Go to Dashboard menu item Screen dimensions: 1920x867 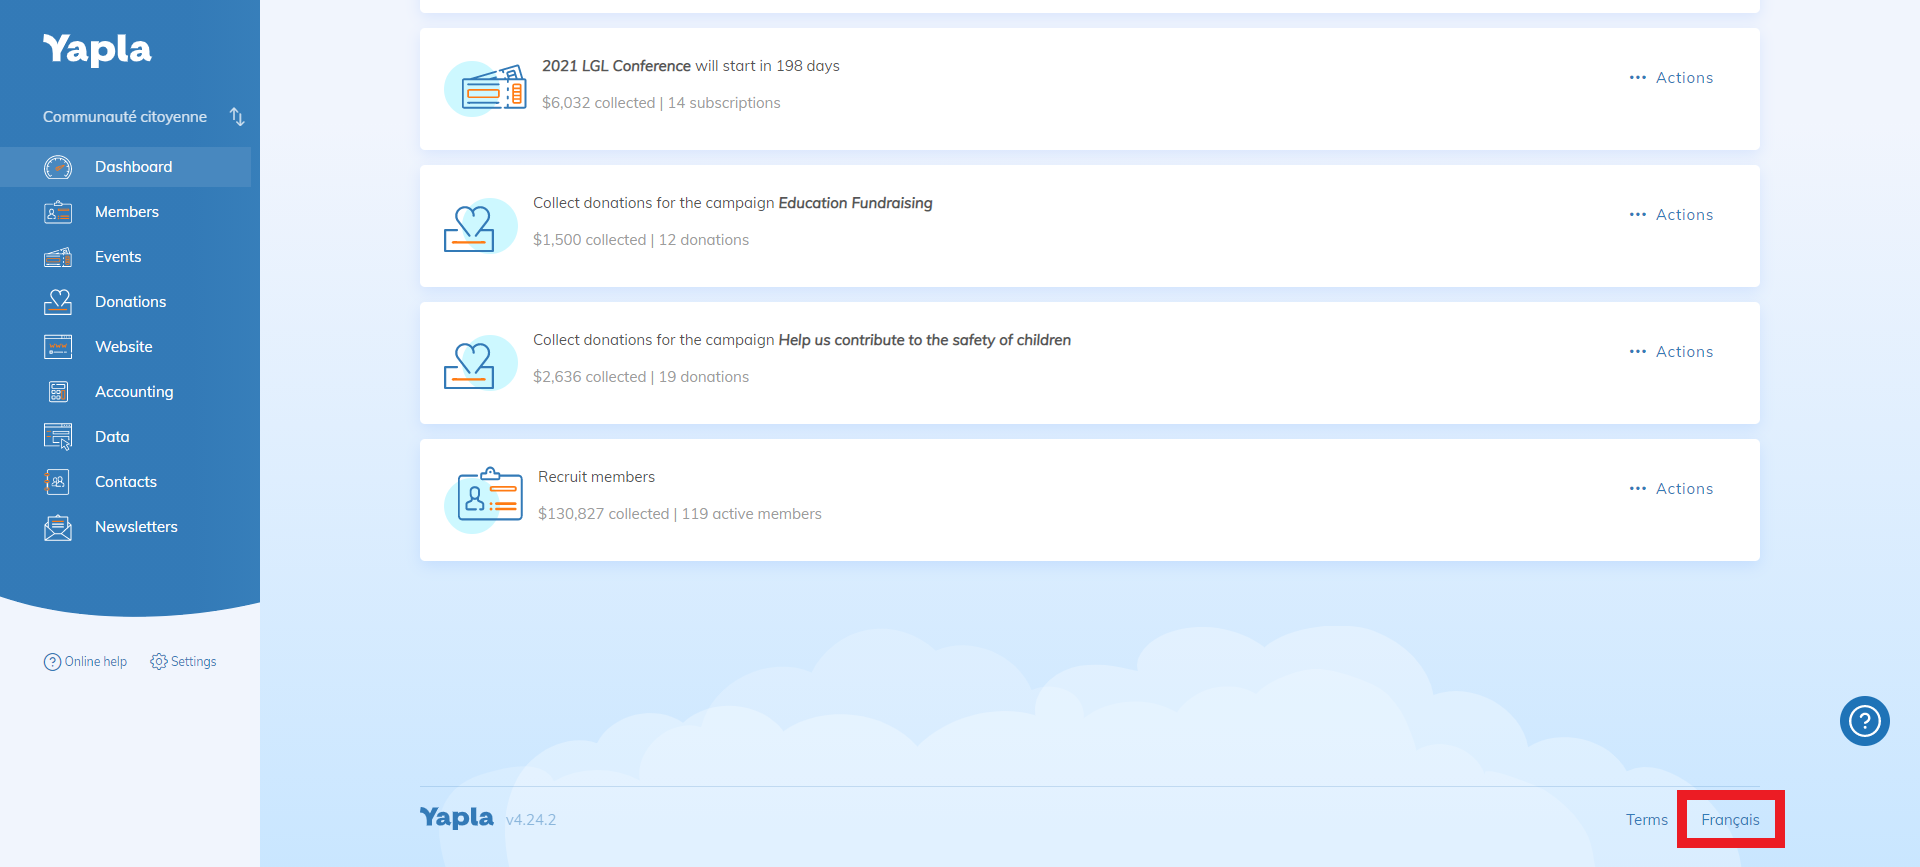coord(126,167)
